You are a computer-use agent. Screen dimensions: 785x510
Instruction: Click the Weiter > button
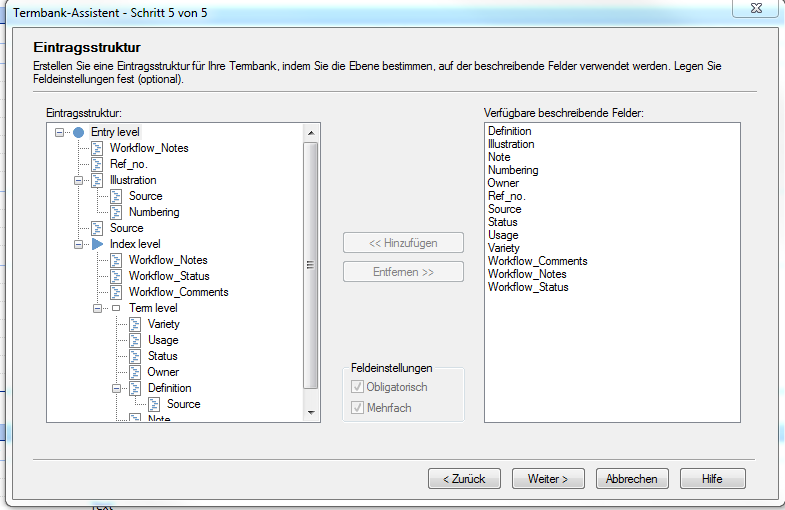(548, 479)
